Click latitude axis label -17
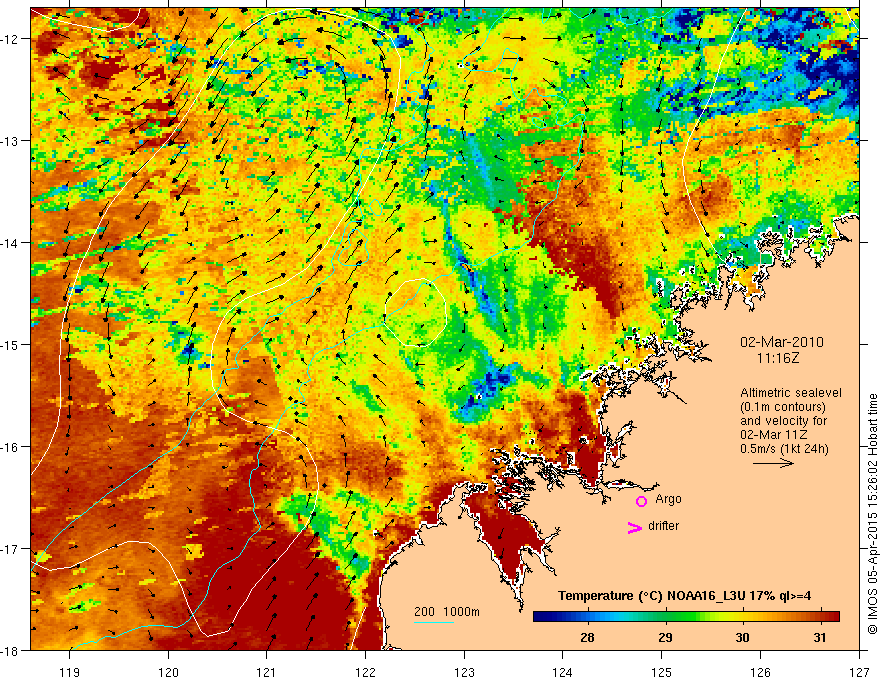This screenshot has width=880, height=680. [12, 548]
